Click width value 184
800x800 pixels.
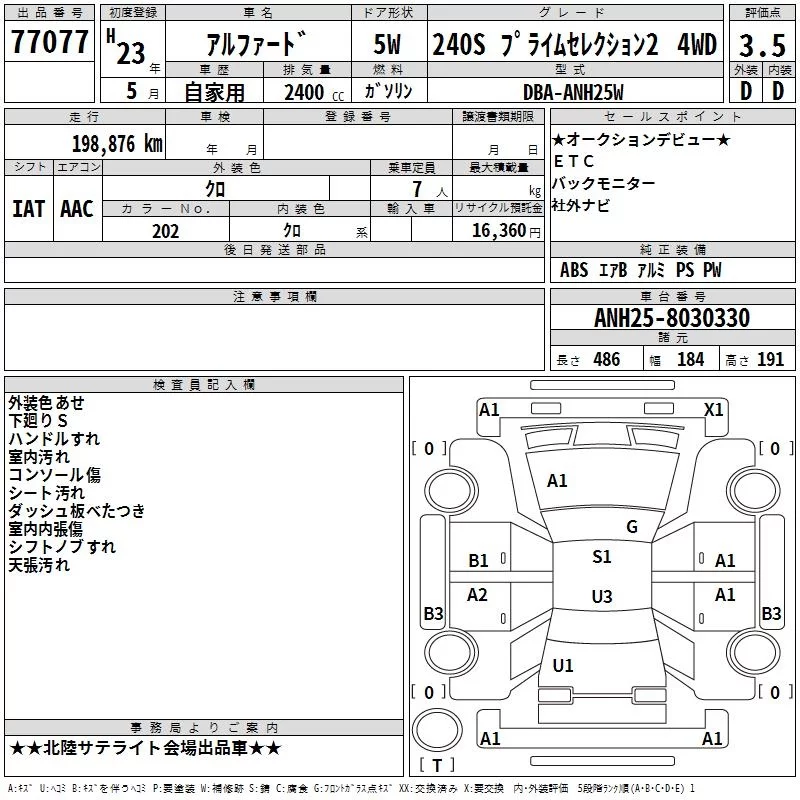point(690,360)
